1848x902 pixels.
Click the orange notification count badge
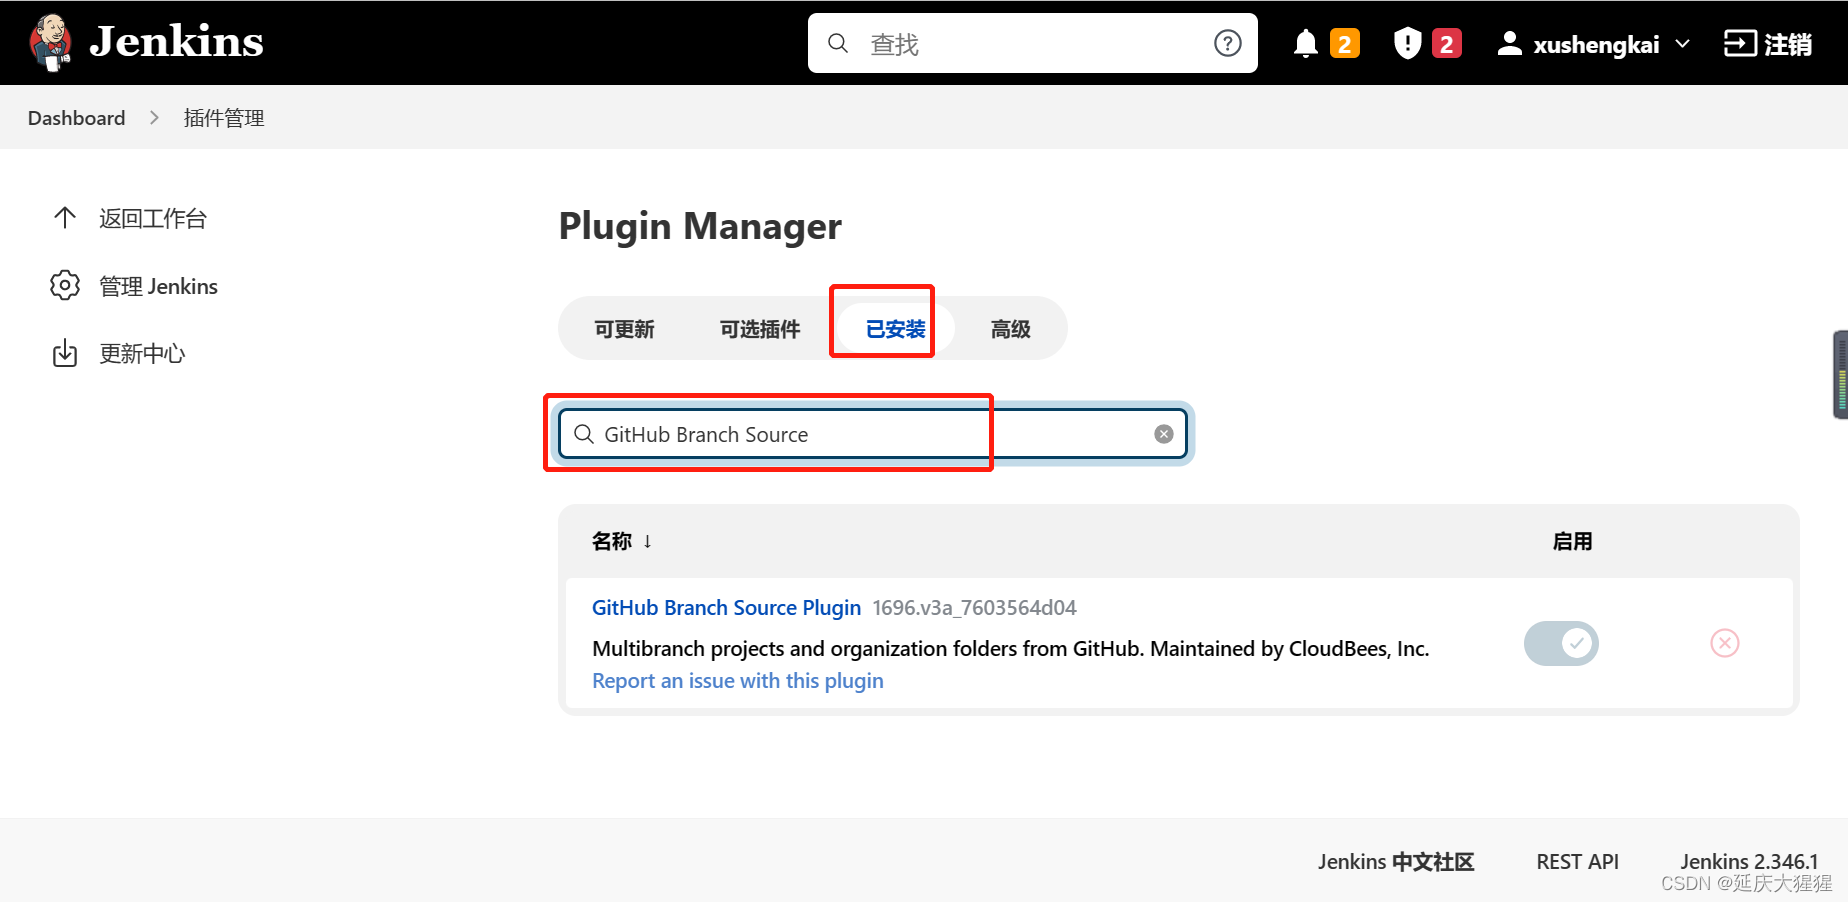click(x=1344, y=44)
